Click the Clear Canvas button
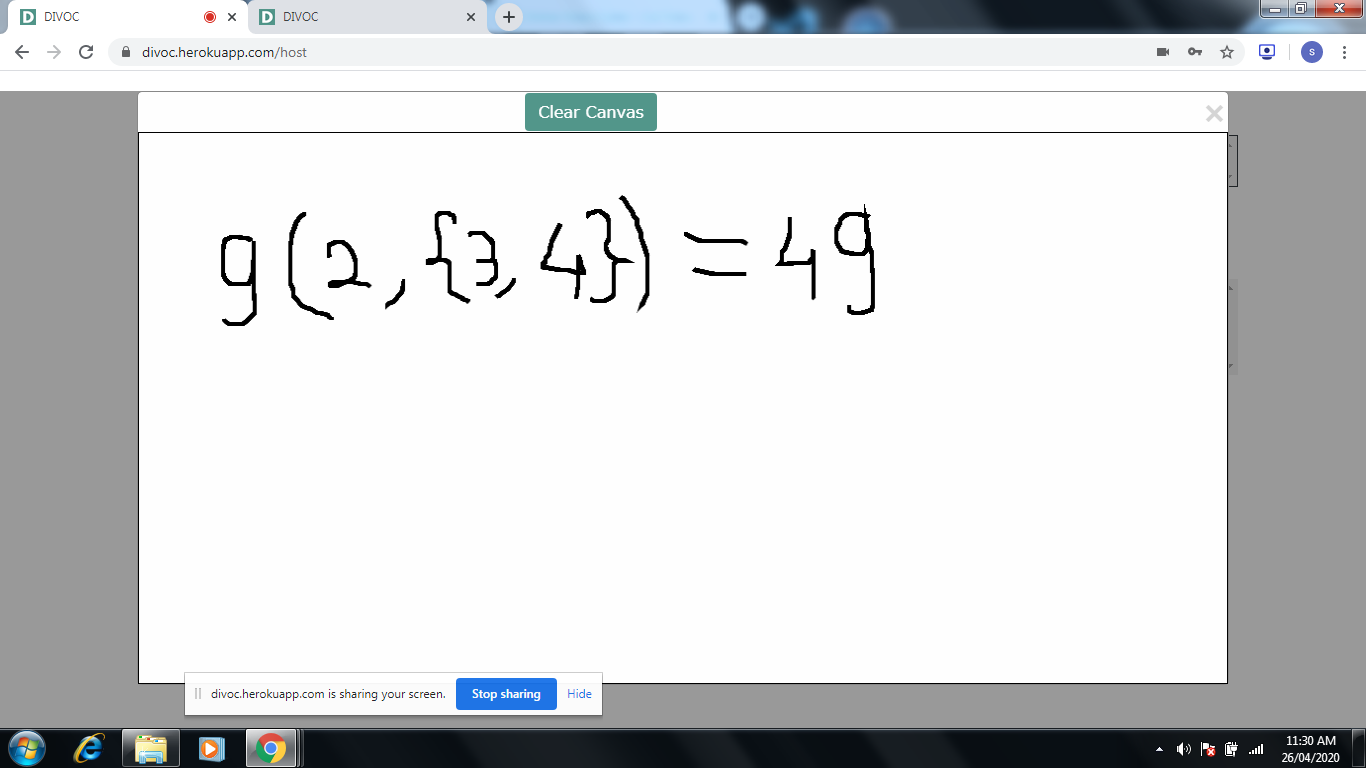Screen dimensions: 1366x768 point(590,112)
